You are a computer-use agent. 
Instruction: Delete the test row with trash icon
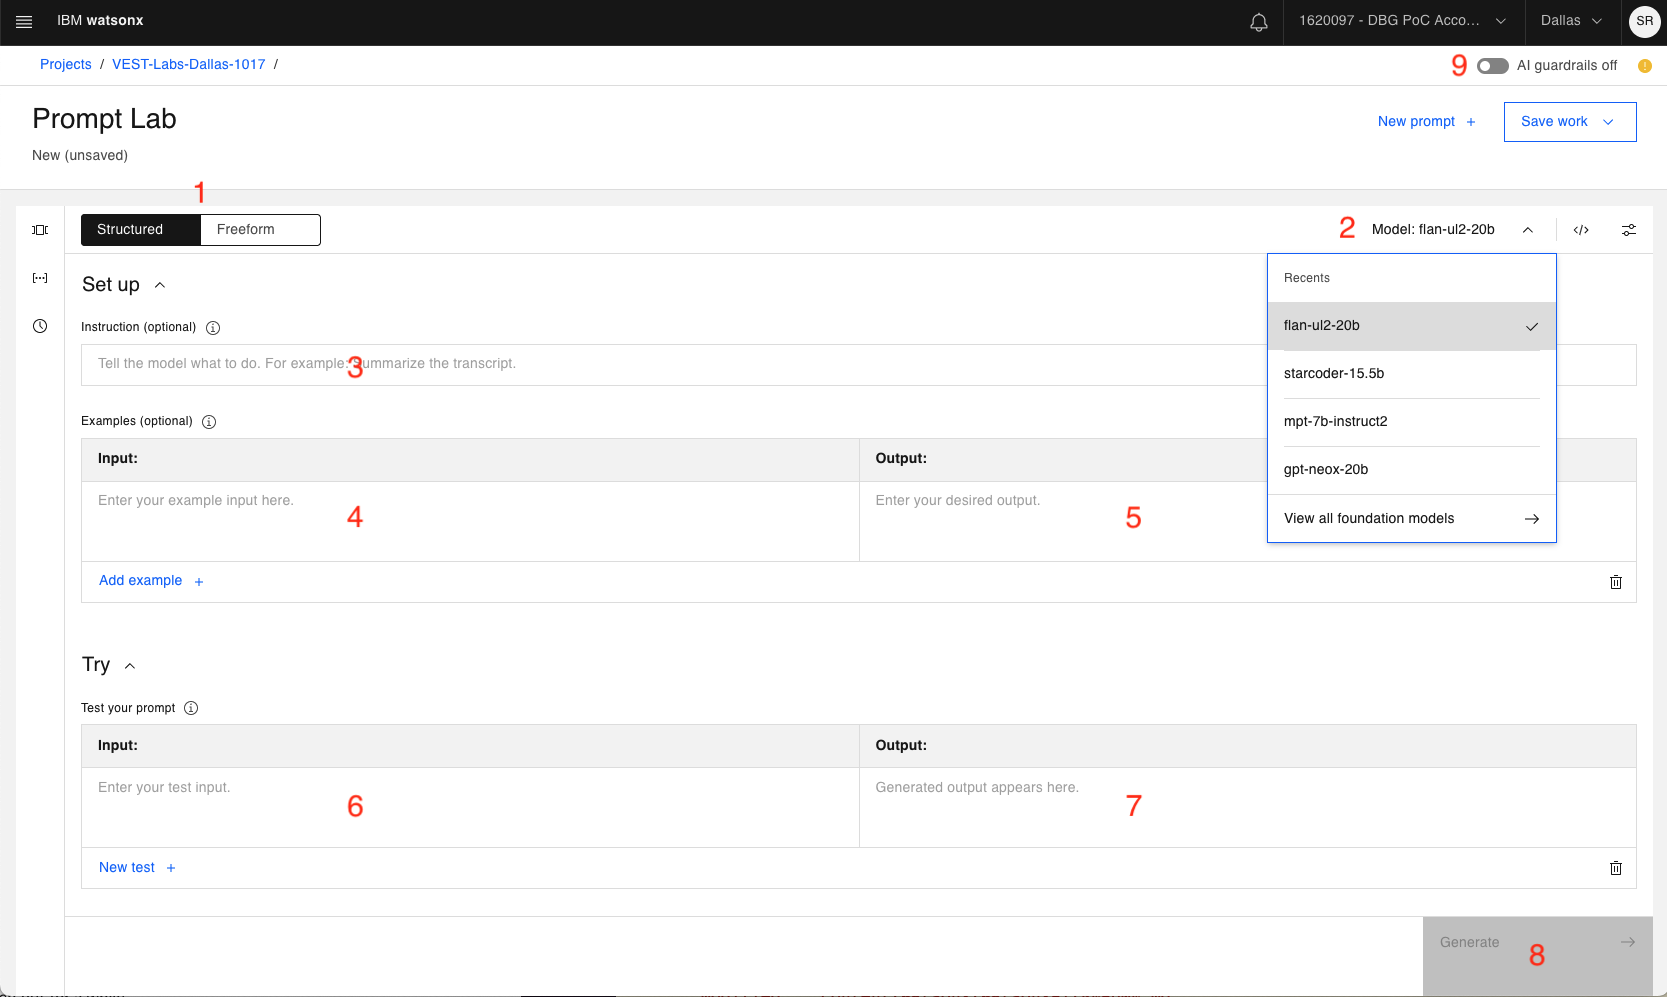coord(1615,868)
